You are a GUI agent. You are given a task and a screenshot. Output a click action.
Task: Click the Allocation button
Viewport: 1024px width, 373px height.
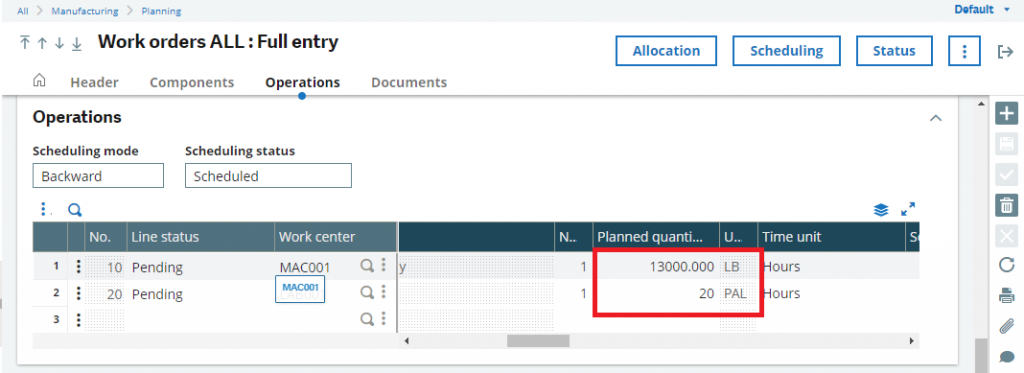coord(666,51)
